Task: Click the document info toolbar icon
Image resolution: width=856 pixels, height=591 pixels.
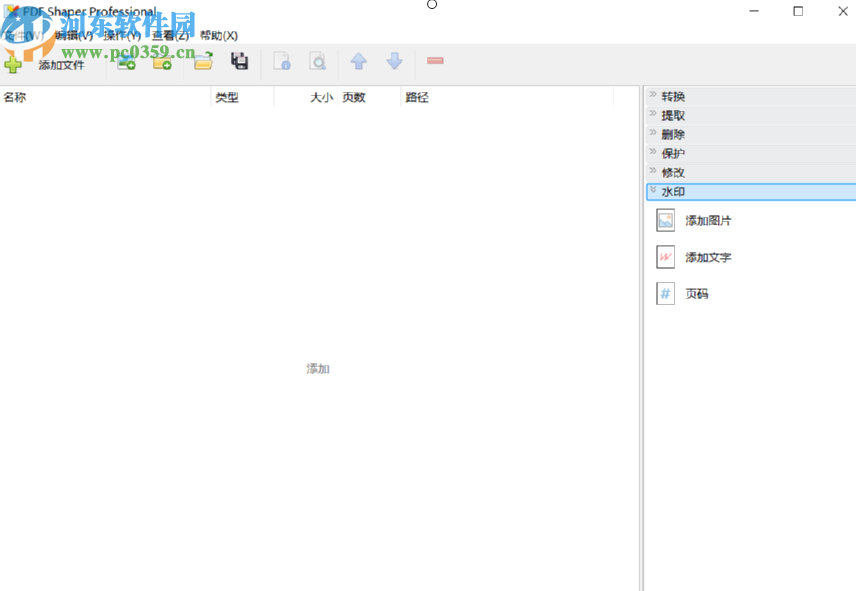Action: [x=281, y=61]
